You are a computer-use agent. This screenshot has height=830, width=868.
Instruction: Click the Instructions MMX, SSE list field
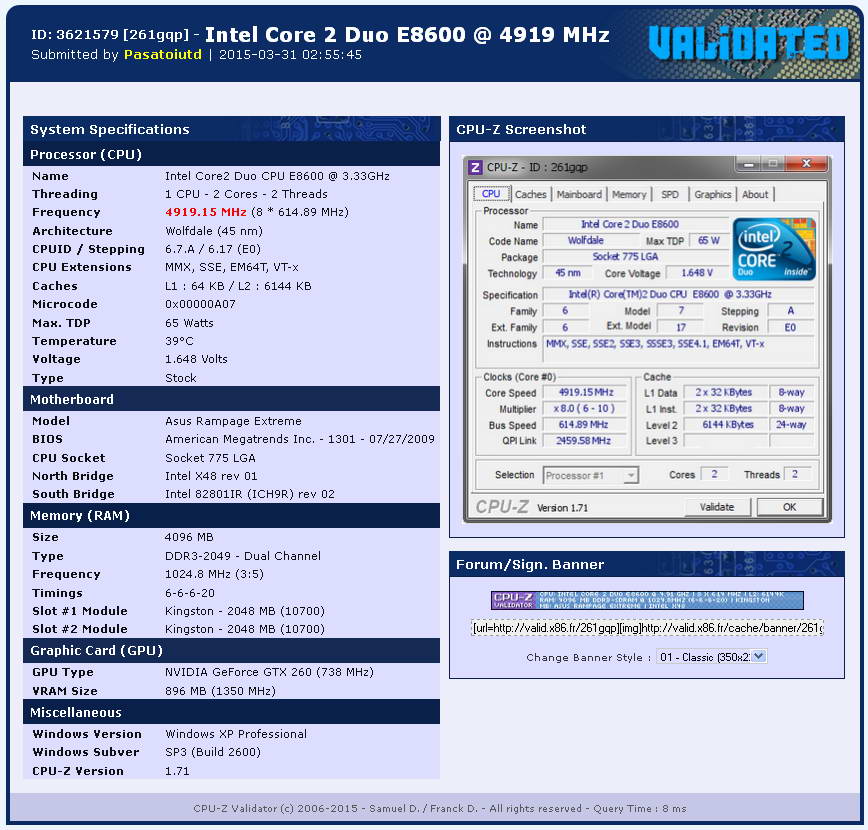pos(679,349)
